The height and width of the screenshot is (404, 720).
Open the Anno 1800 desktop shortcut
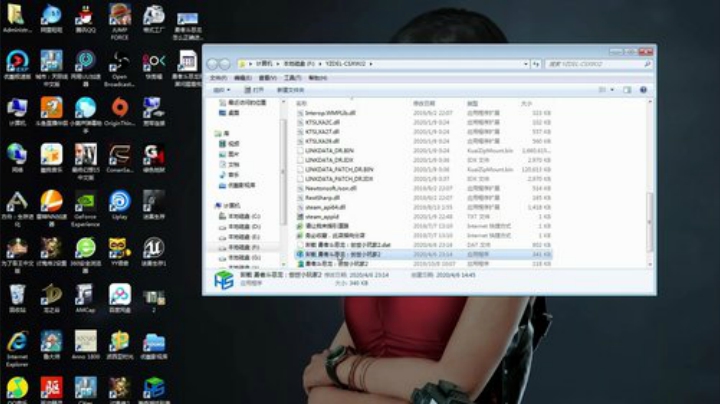pyautogui.click(x=85, y=345)
